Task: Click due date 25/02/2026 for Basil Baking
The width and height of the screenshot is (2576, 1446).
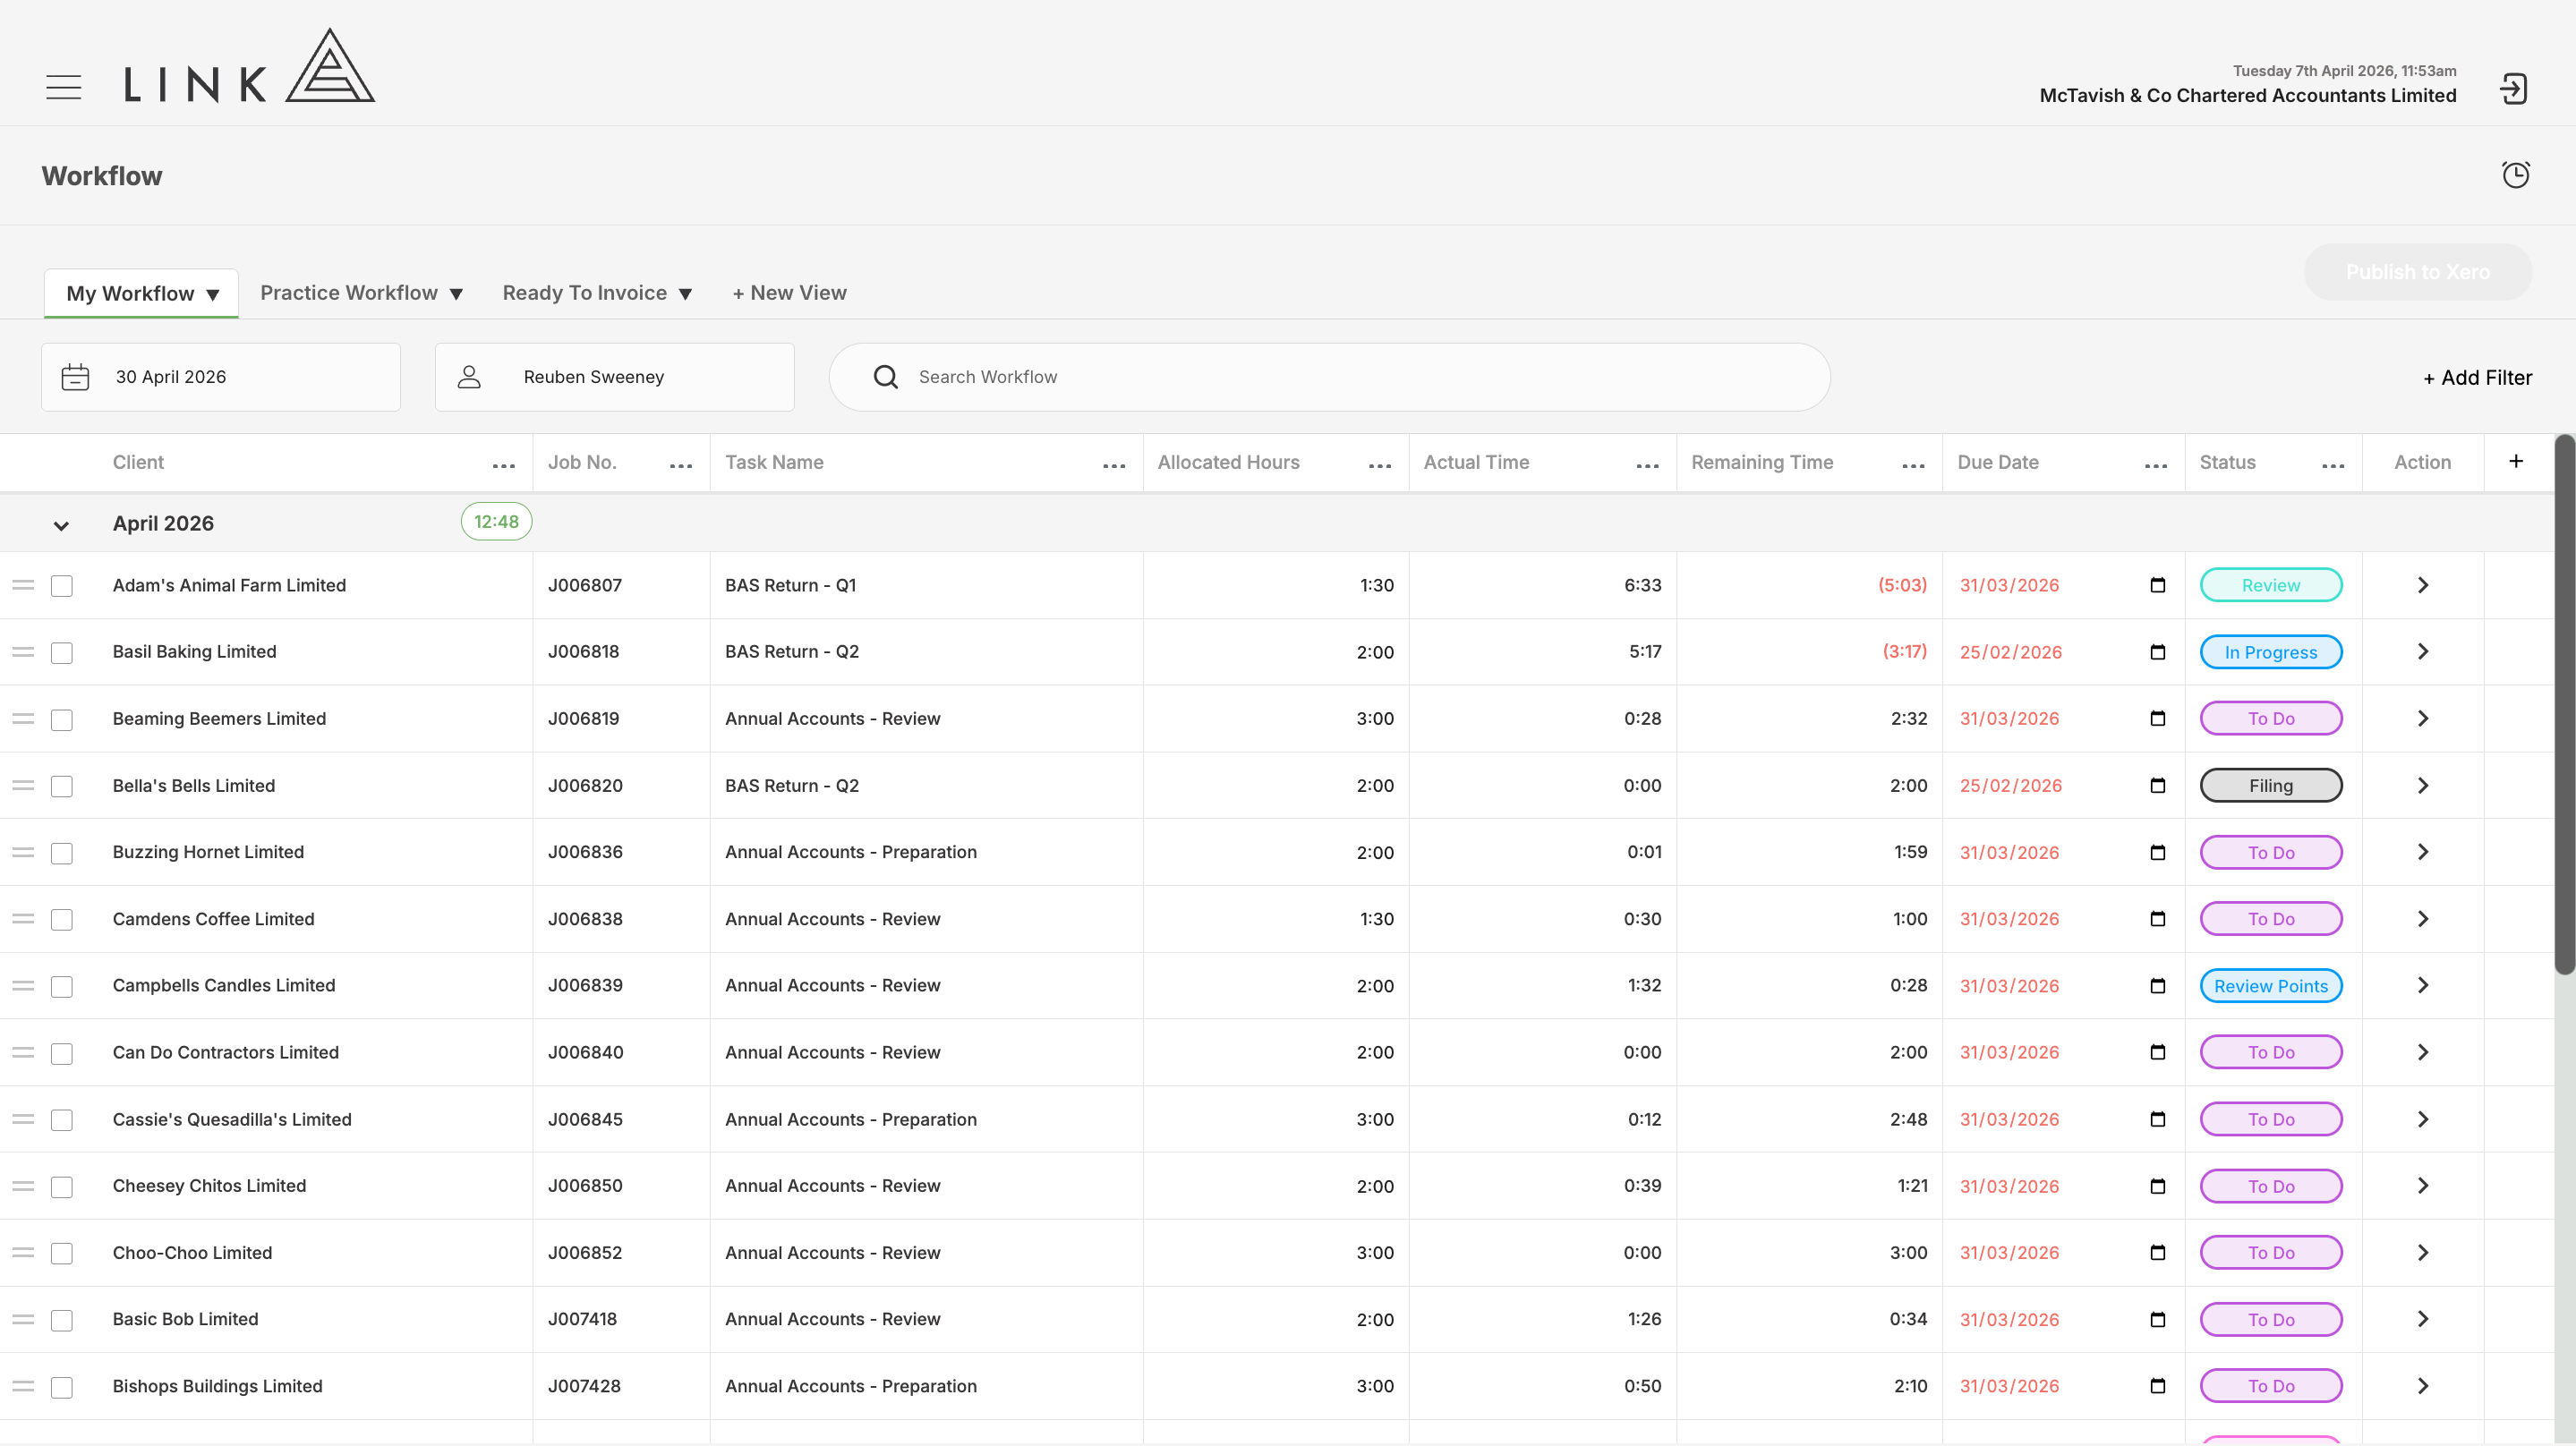Action: (2010, 652)
